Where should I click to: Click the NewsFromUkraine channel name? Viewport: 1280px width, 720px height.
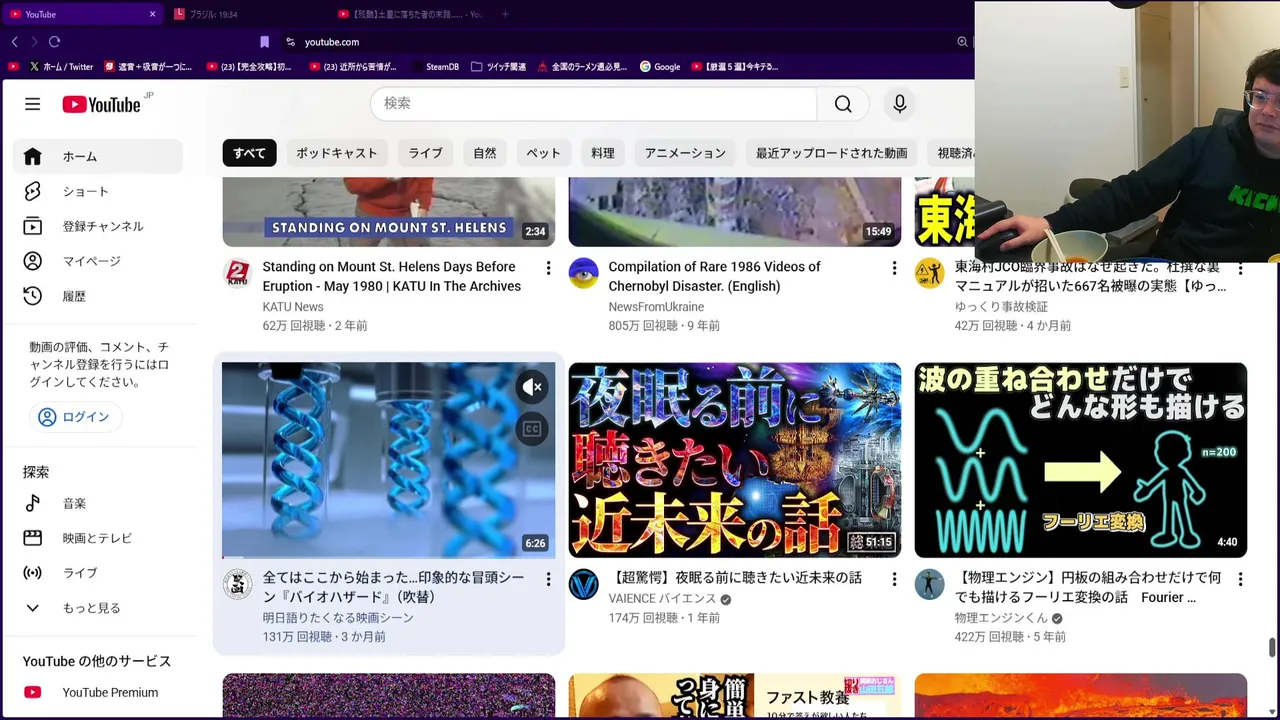pyautogui.click(x=656, y=307)
